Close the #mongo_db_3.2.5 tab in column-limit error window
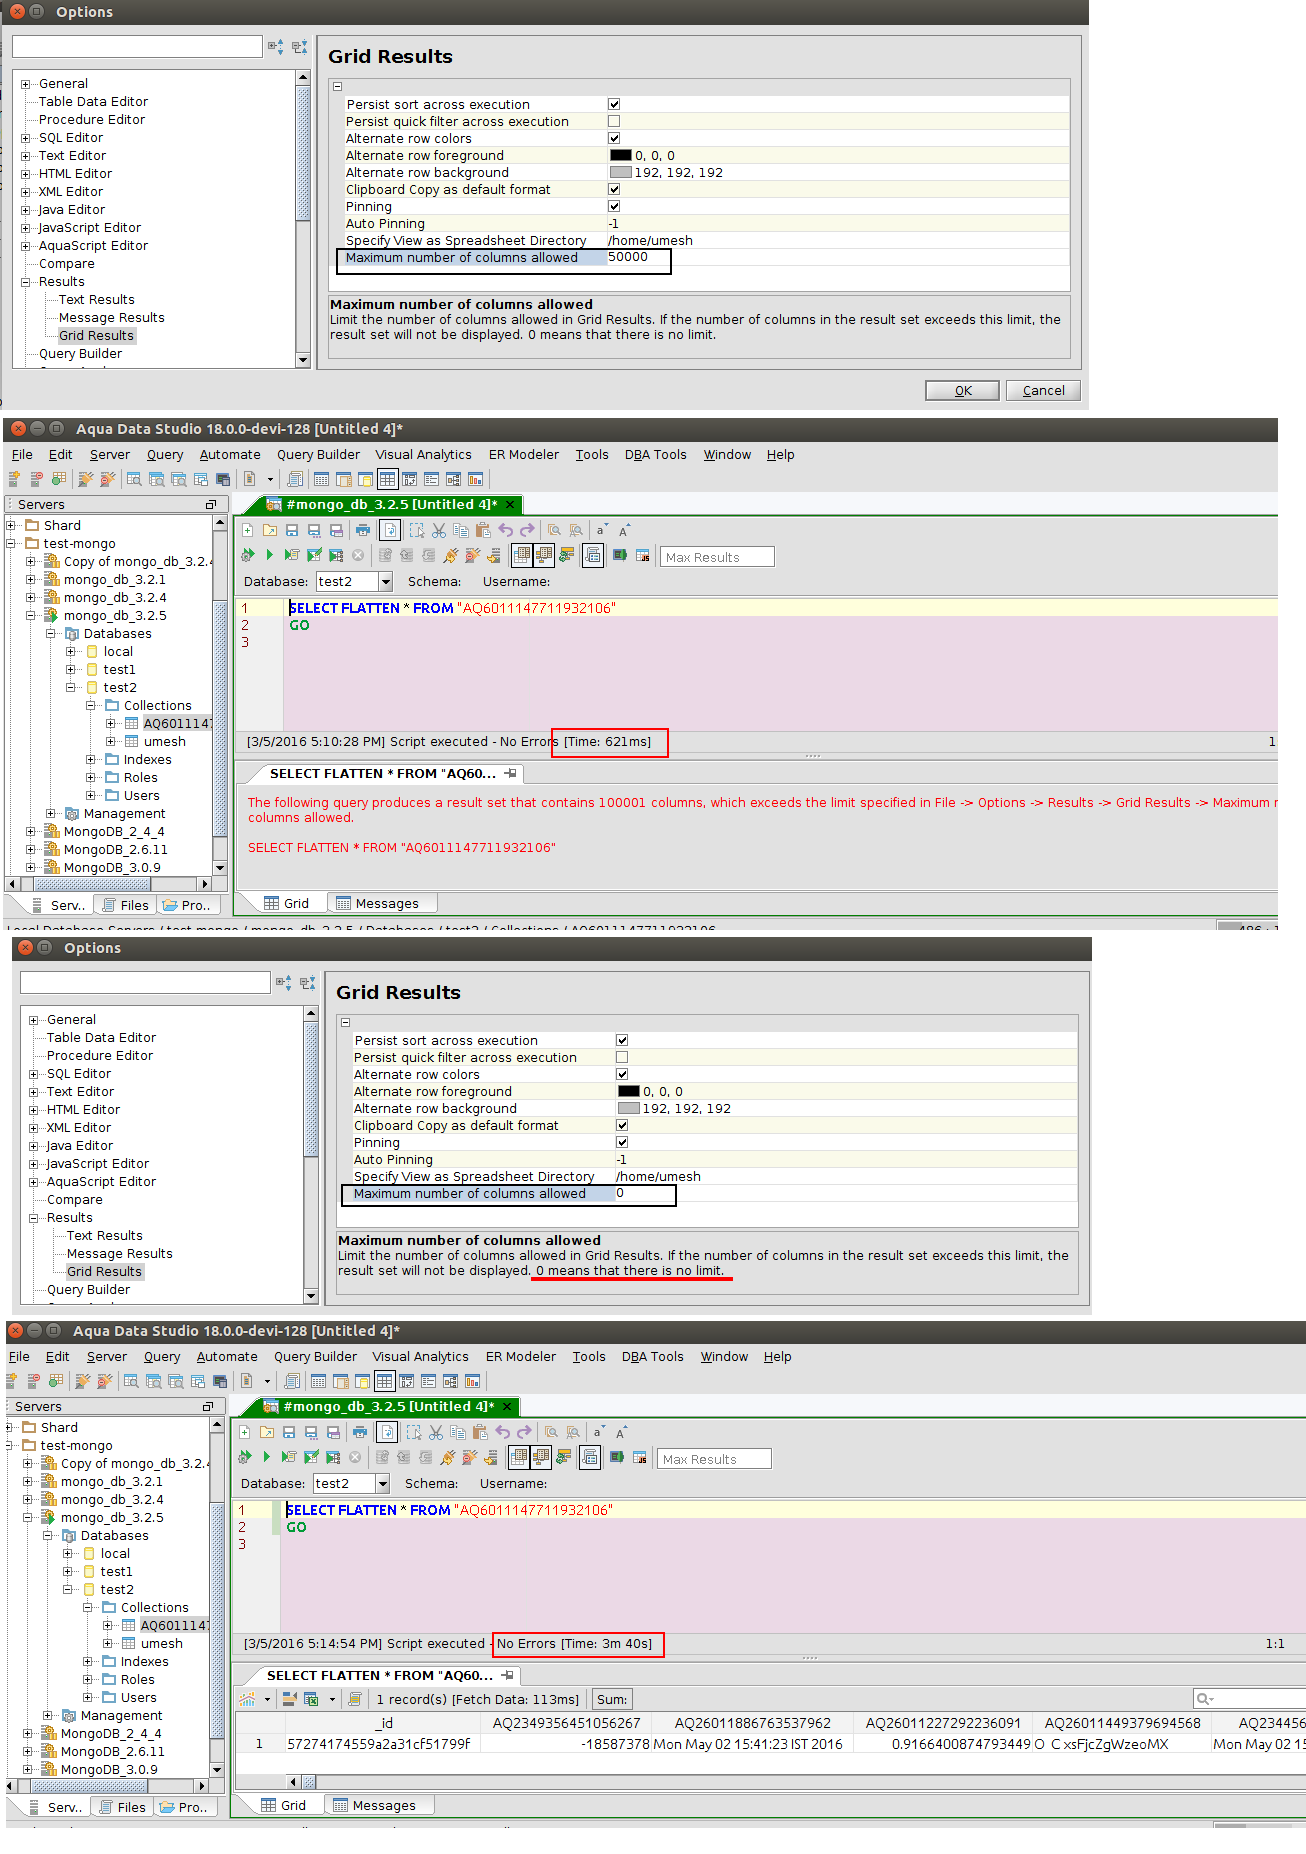Viewport: 1306px width, 1854px height. point(510,504)
